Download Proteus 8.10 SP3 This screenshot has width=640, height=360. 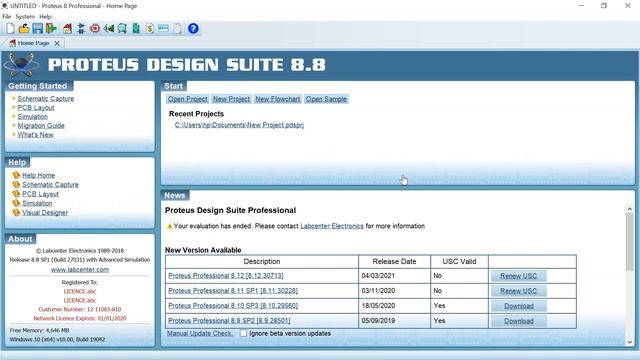518,306
